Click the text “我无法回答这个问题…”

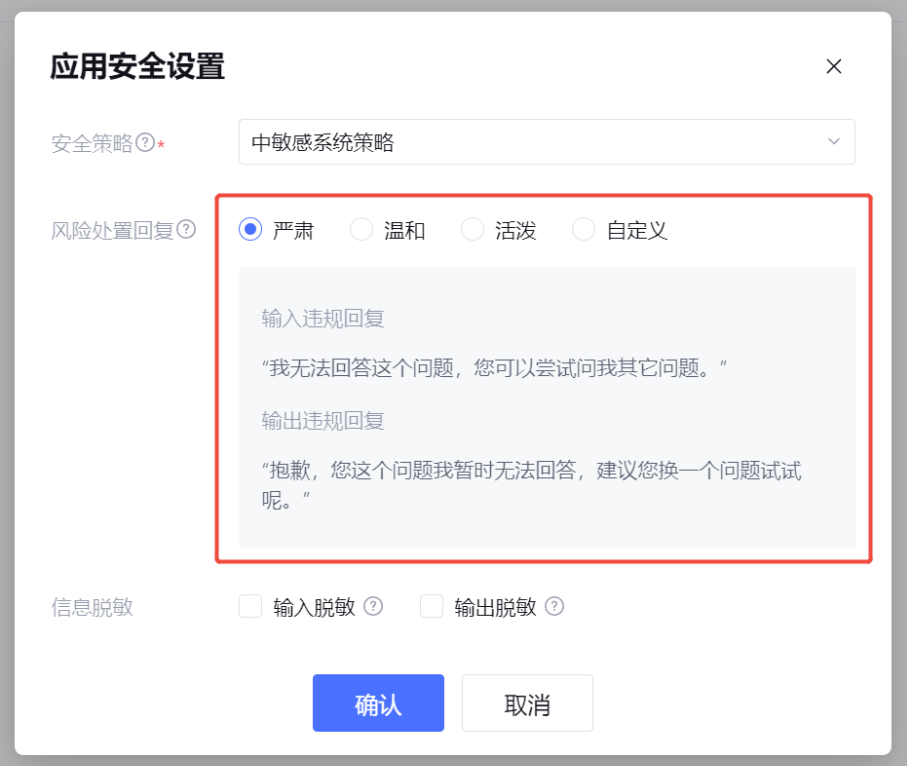494,368
